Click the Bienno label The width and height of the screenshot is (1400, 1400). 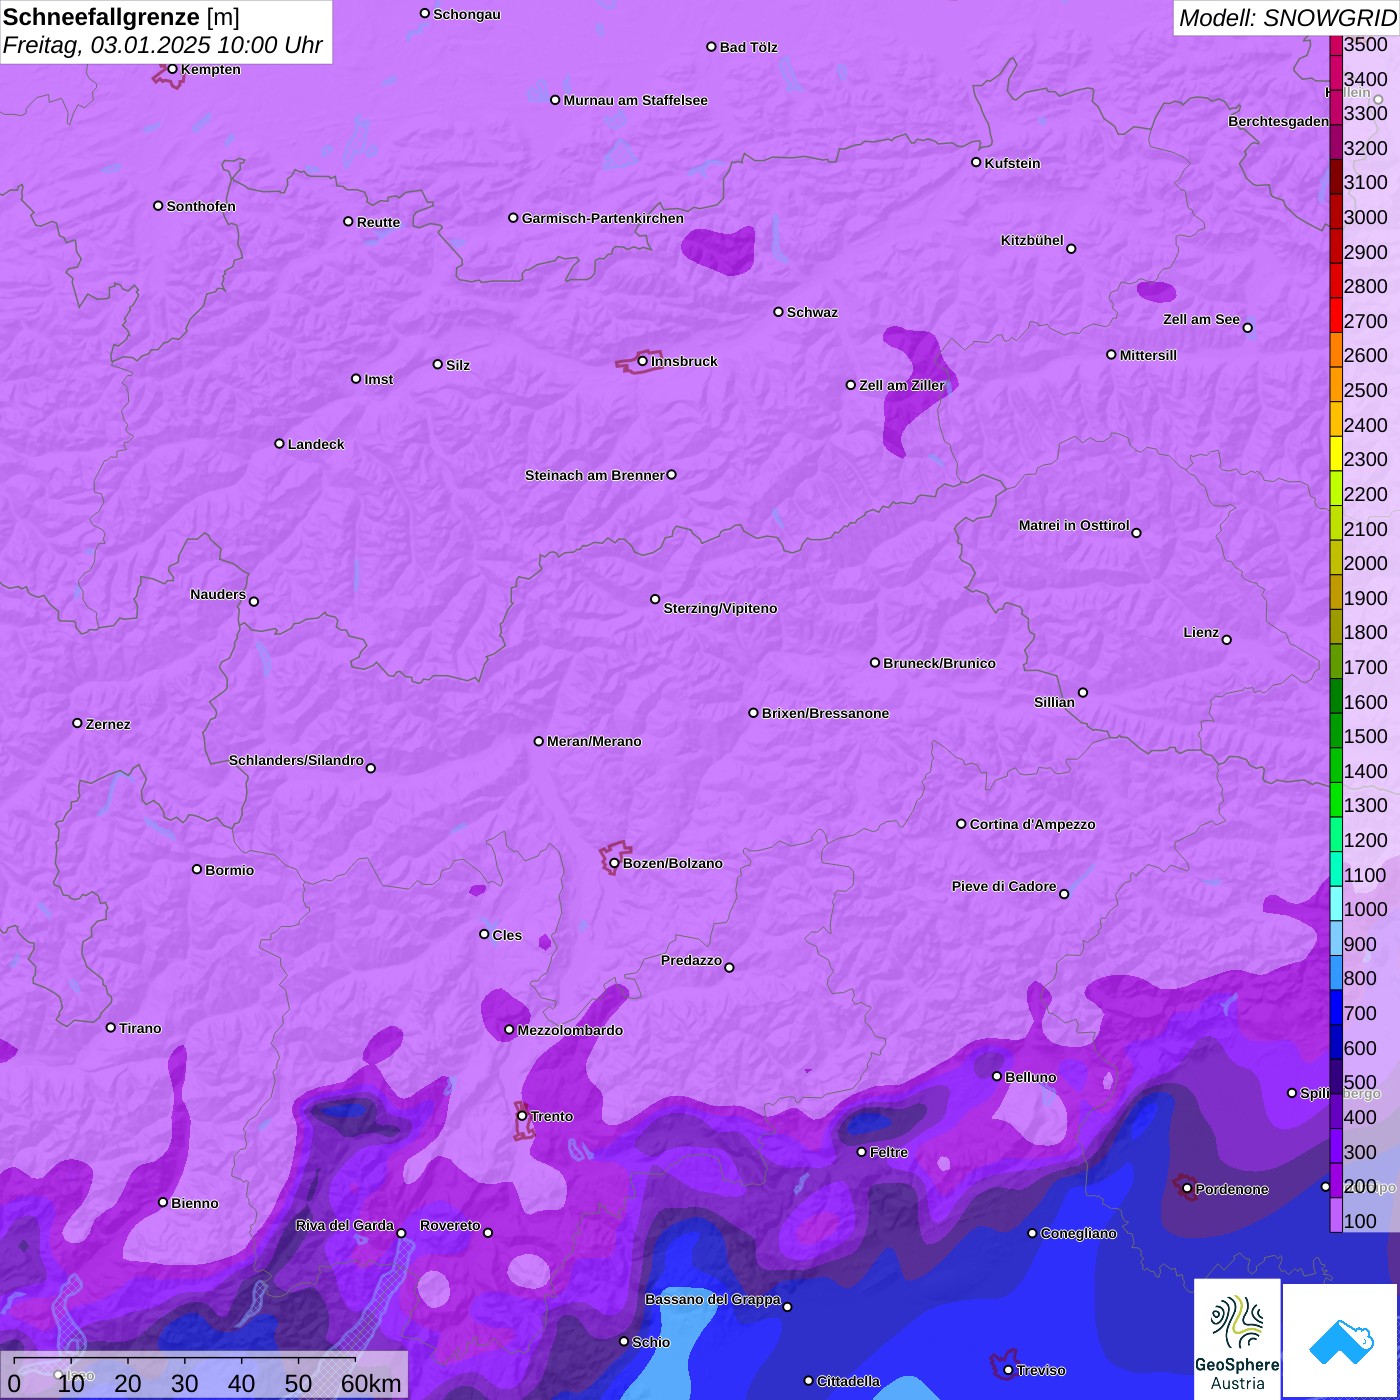click(195, 1203)
